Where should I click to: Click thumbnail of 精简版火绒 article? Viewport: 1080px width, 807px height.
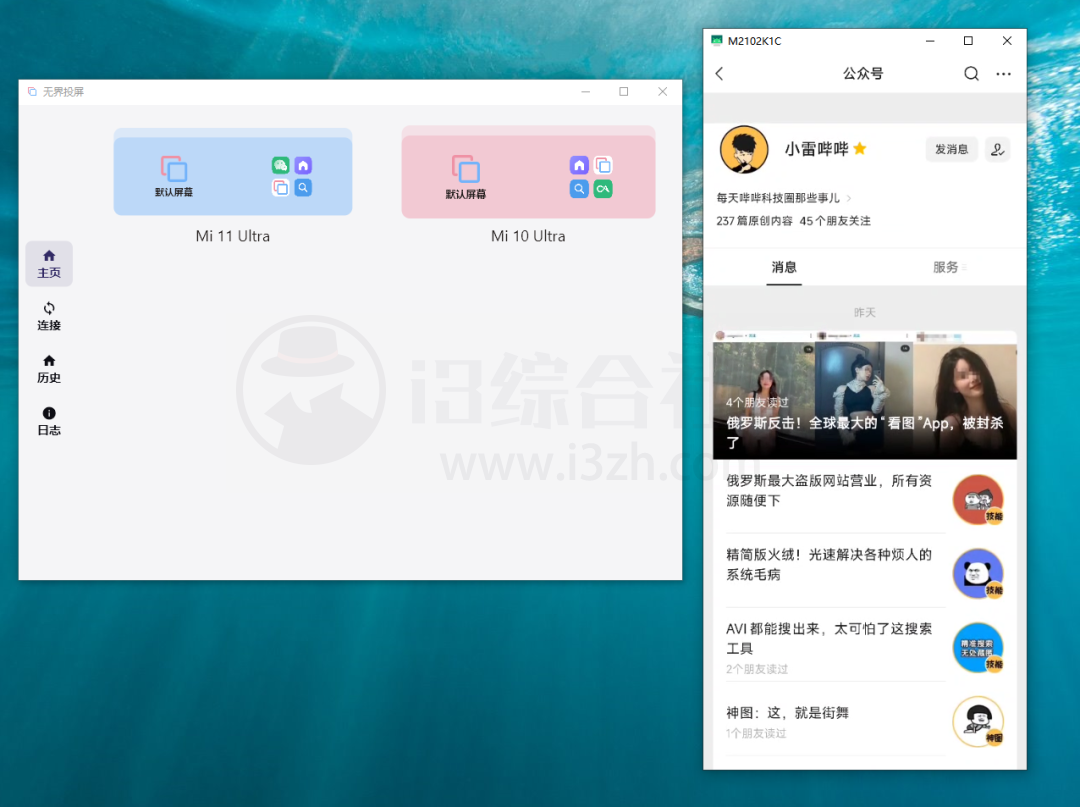tap(977, 574)
